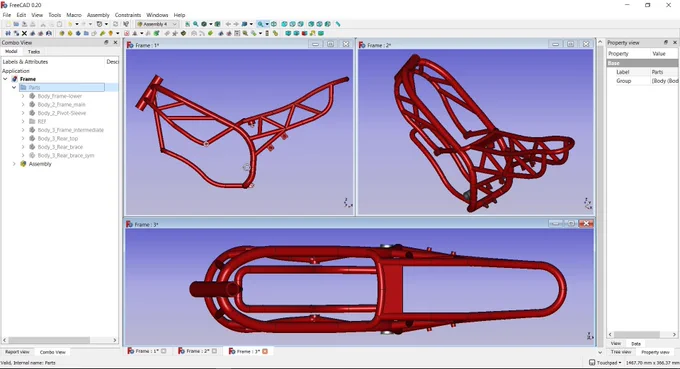Click the Left view cube icon
The width and height of the screenshot is (680, 369).
pos(327,24)
